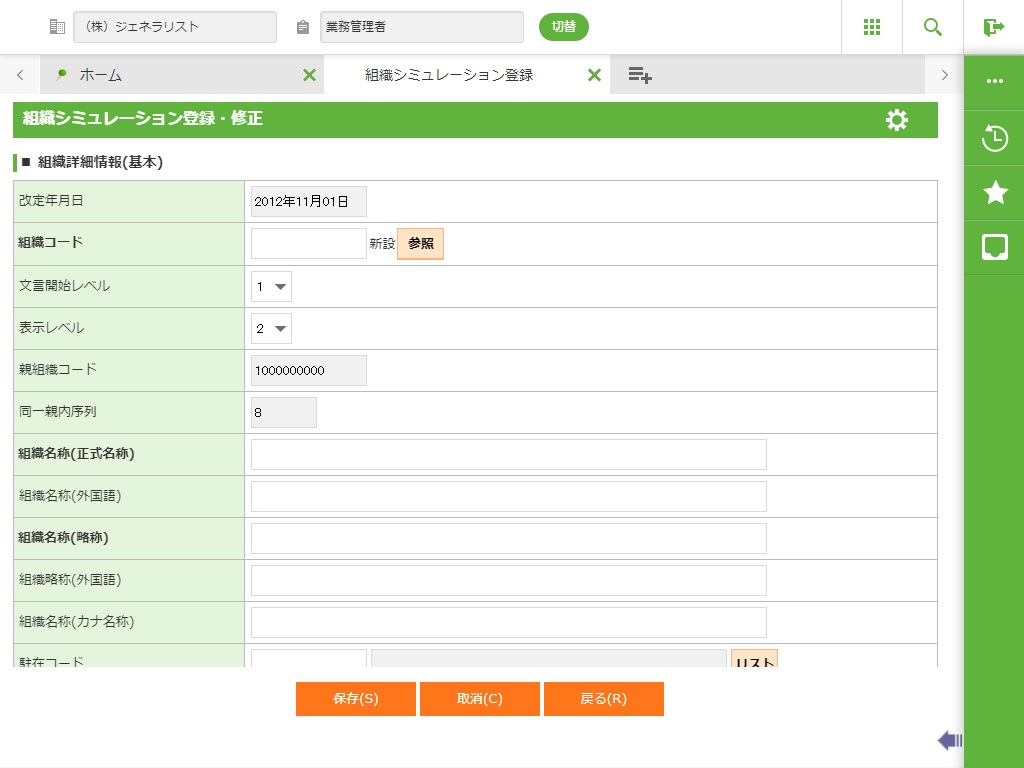Click the favorites star icon

(x=994, y=193)
